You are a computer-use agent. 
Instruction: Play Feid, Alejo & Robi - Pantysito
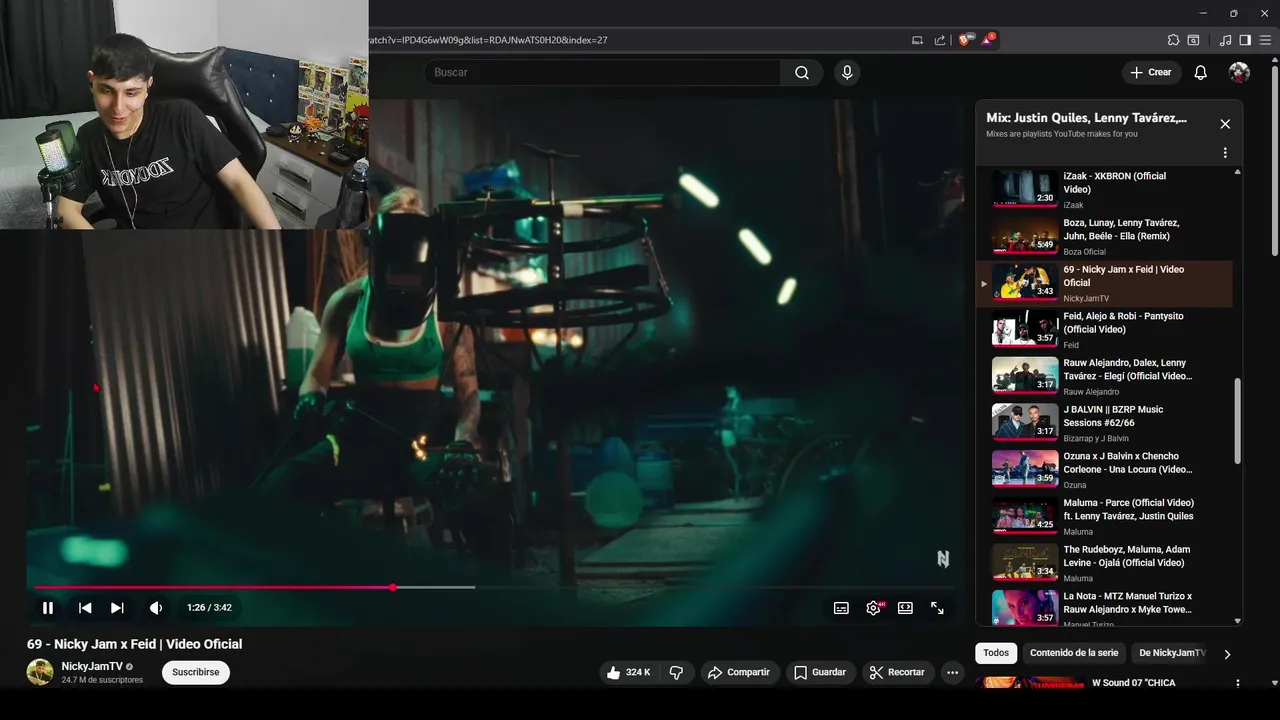click(x=1104, y=330)
